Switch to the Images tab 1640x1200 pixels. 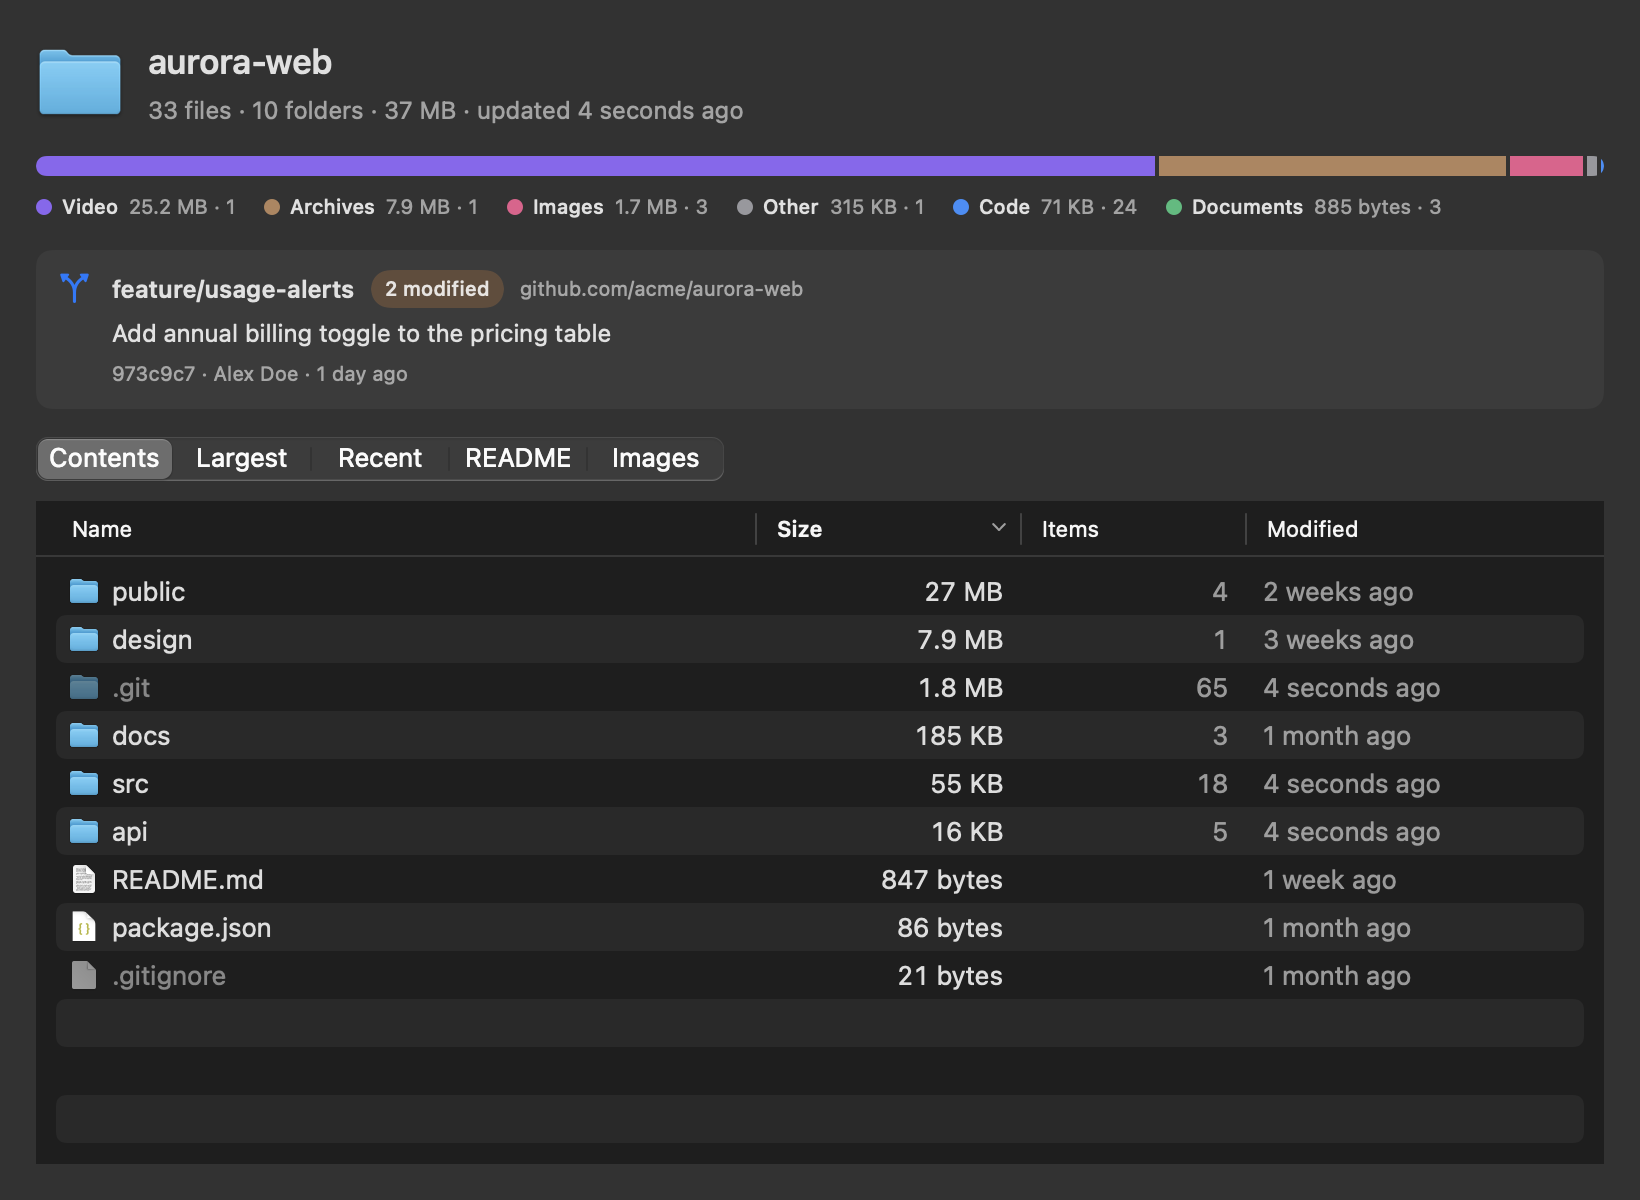[655, 458]
